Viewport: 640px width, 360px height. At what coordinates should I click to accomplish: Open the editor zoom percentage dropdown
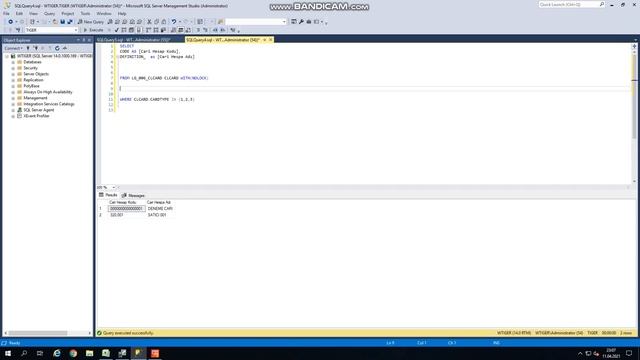(x=113, y=187)
